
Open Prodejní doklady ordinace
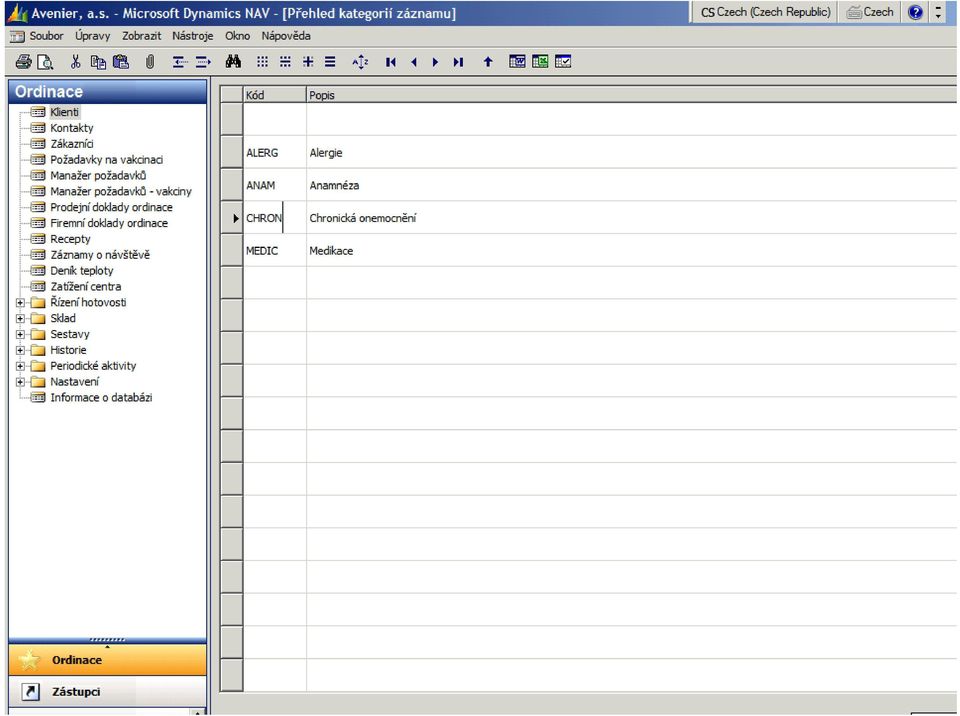111,208
